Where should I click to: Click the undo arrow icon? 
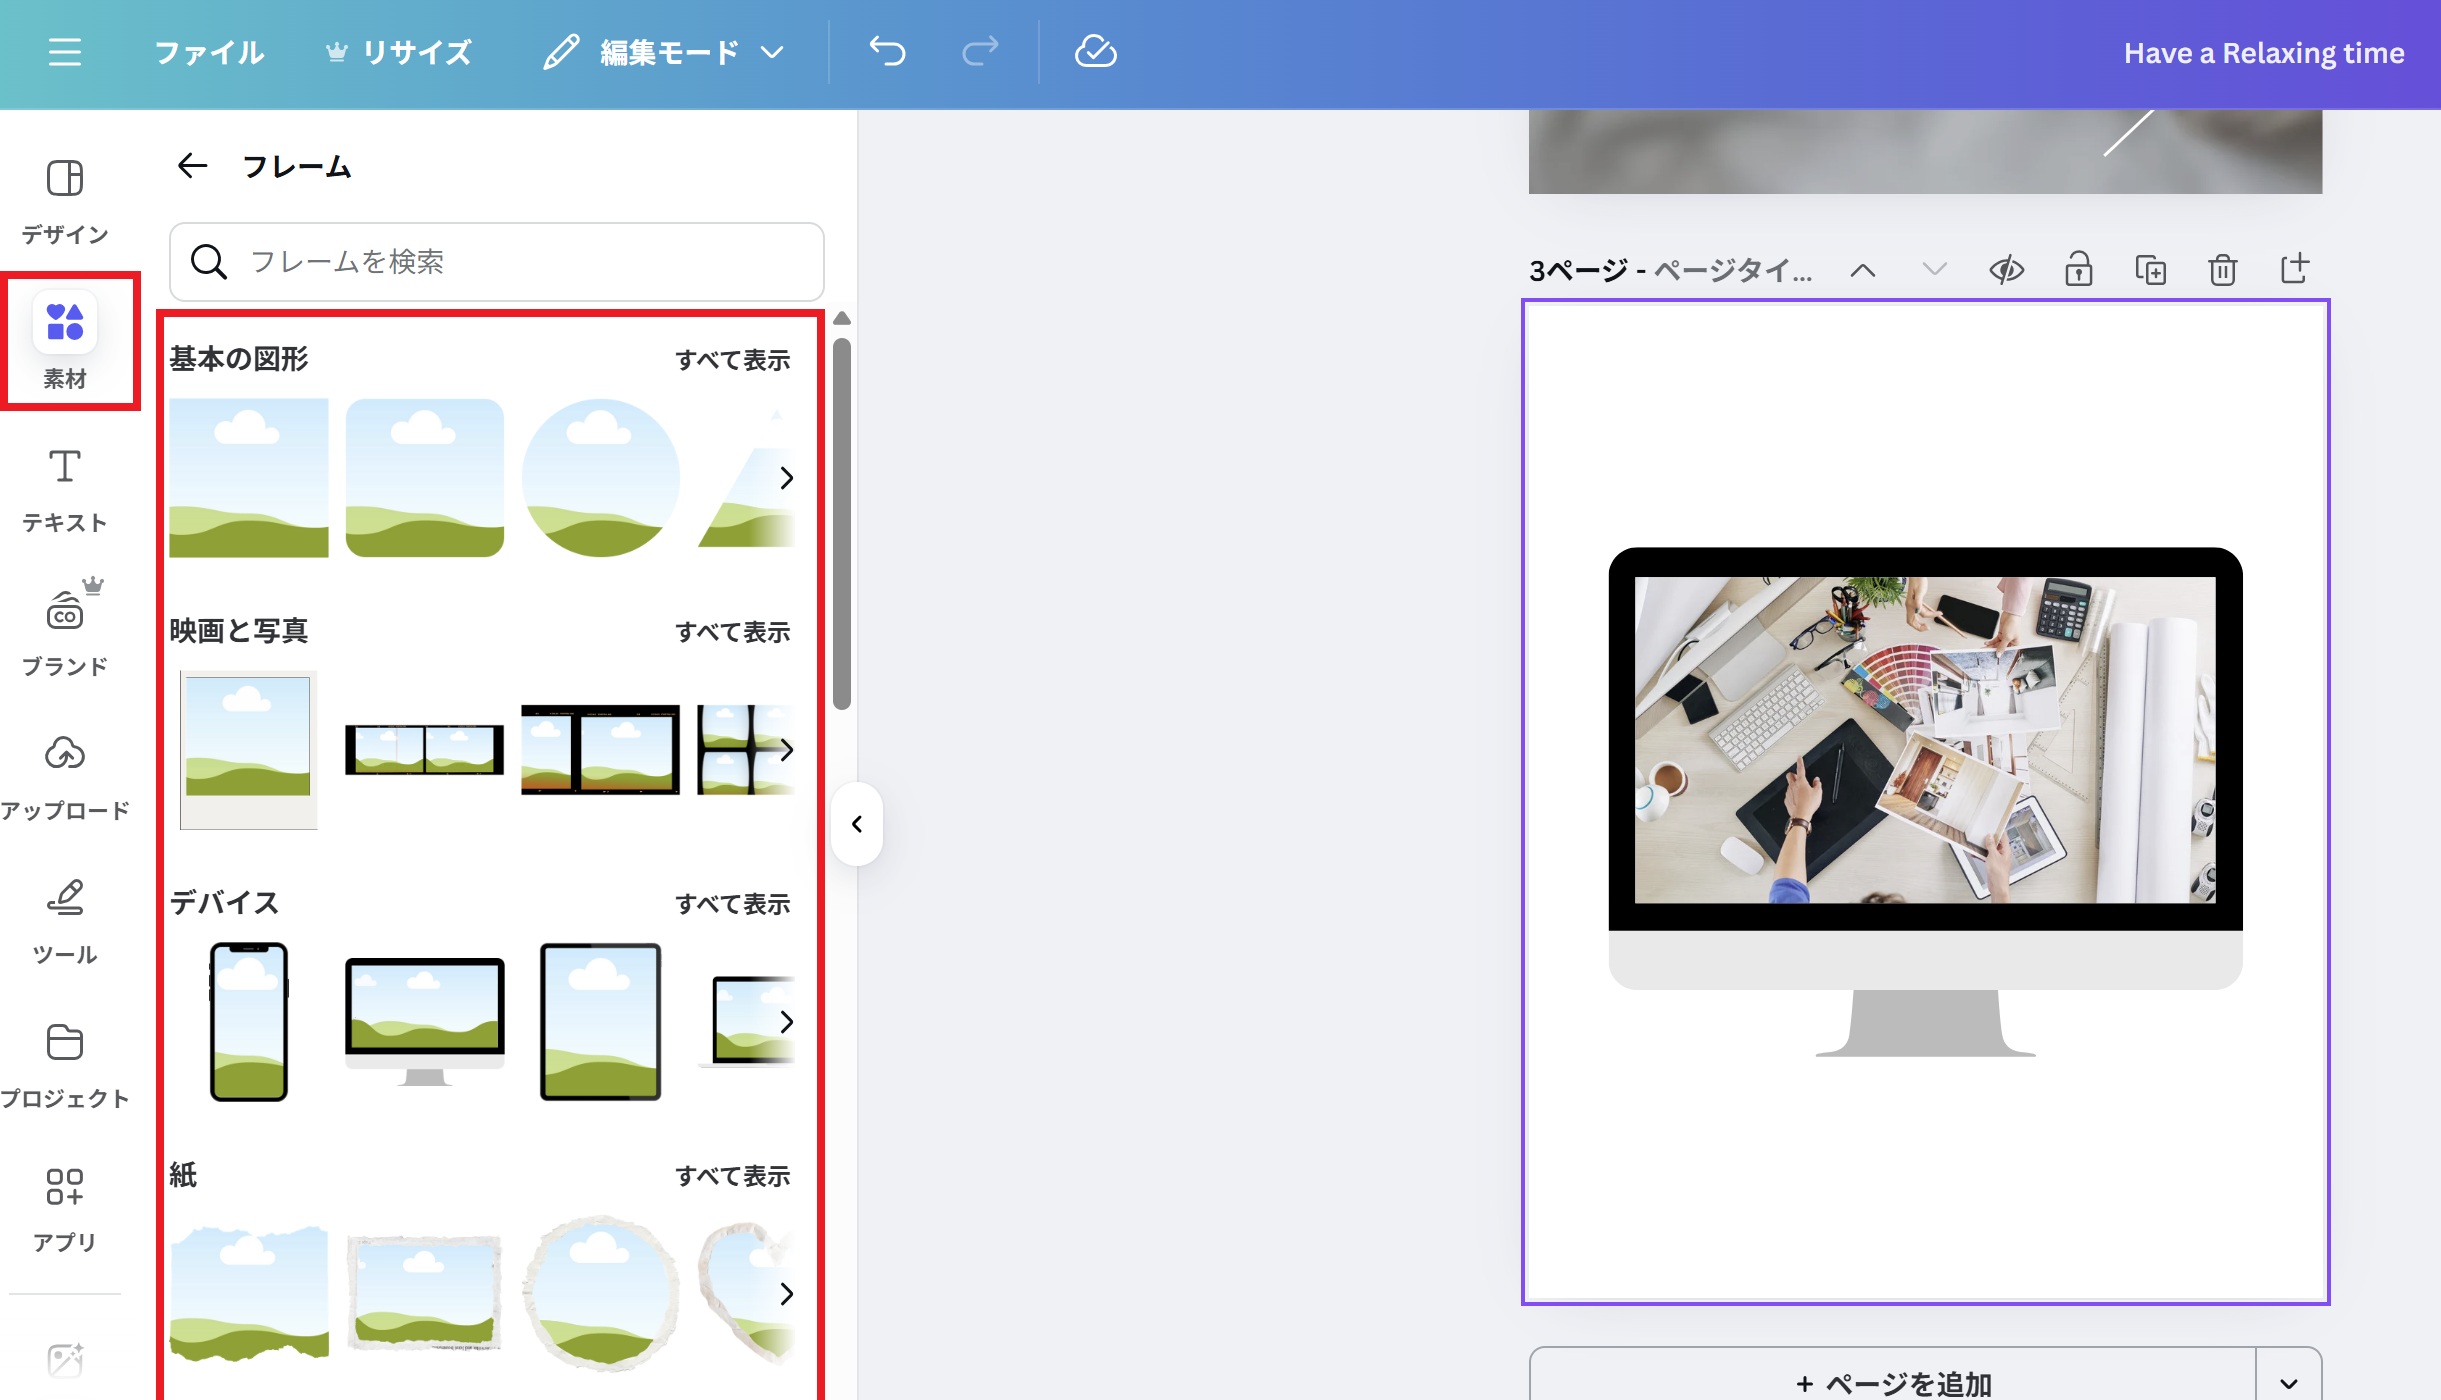(x=887, y=52)
